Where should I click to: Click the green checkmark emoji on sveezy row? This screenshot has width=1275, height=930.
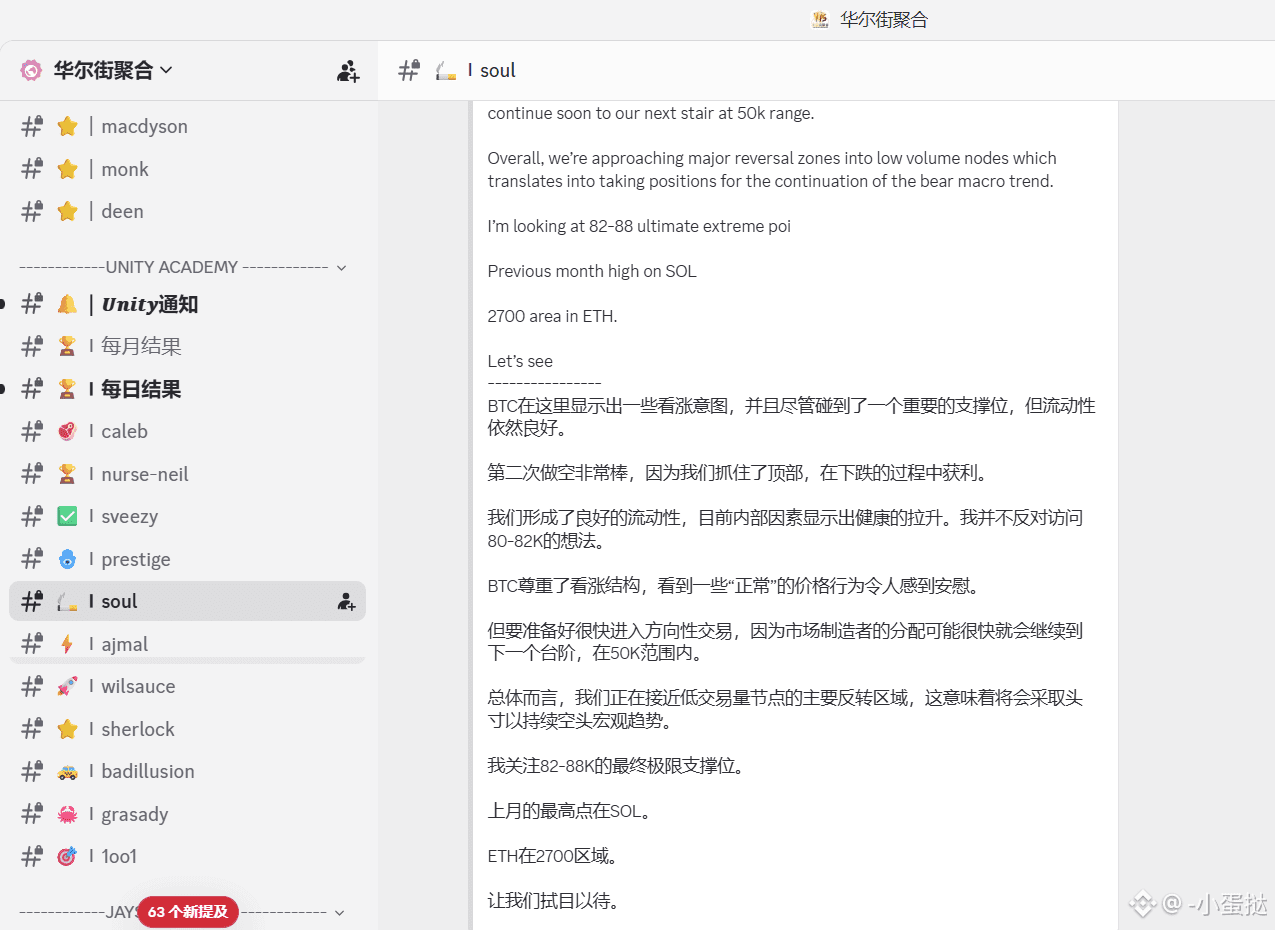pyautogui.click(x=67, y=516)
